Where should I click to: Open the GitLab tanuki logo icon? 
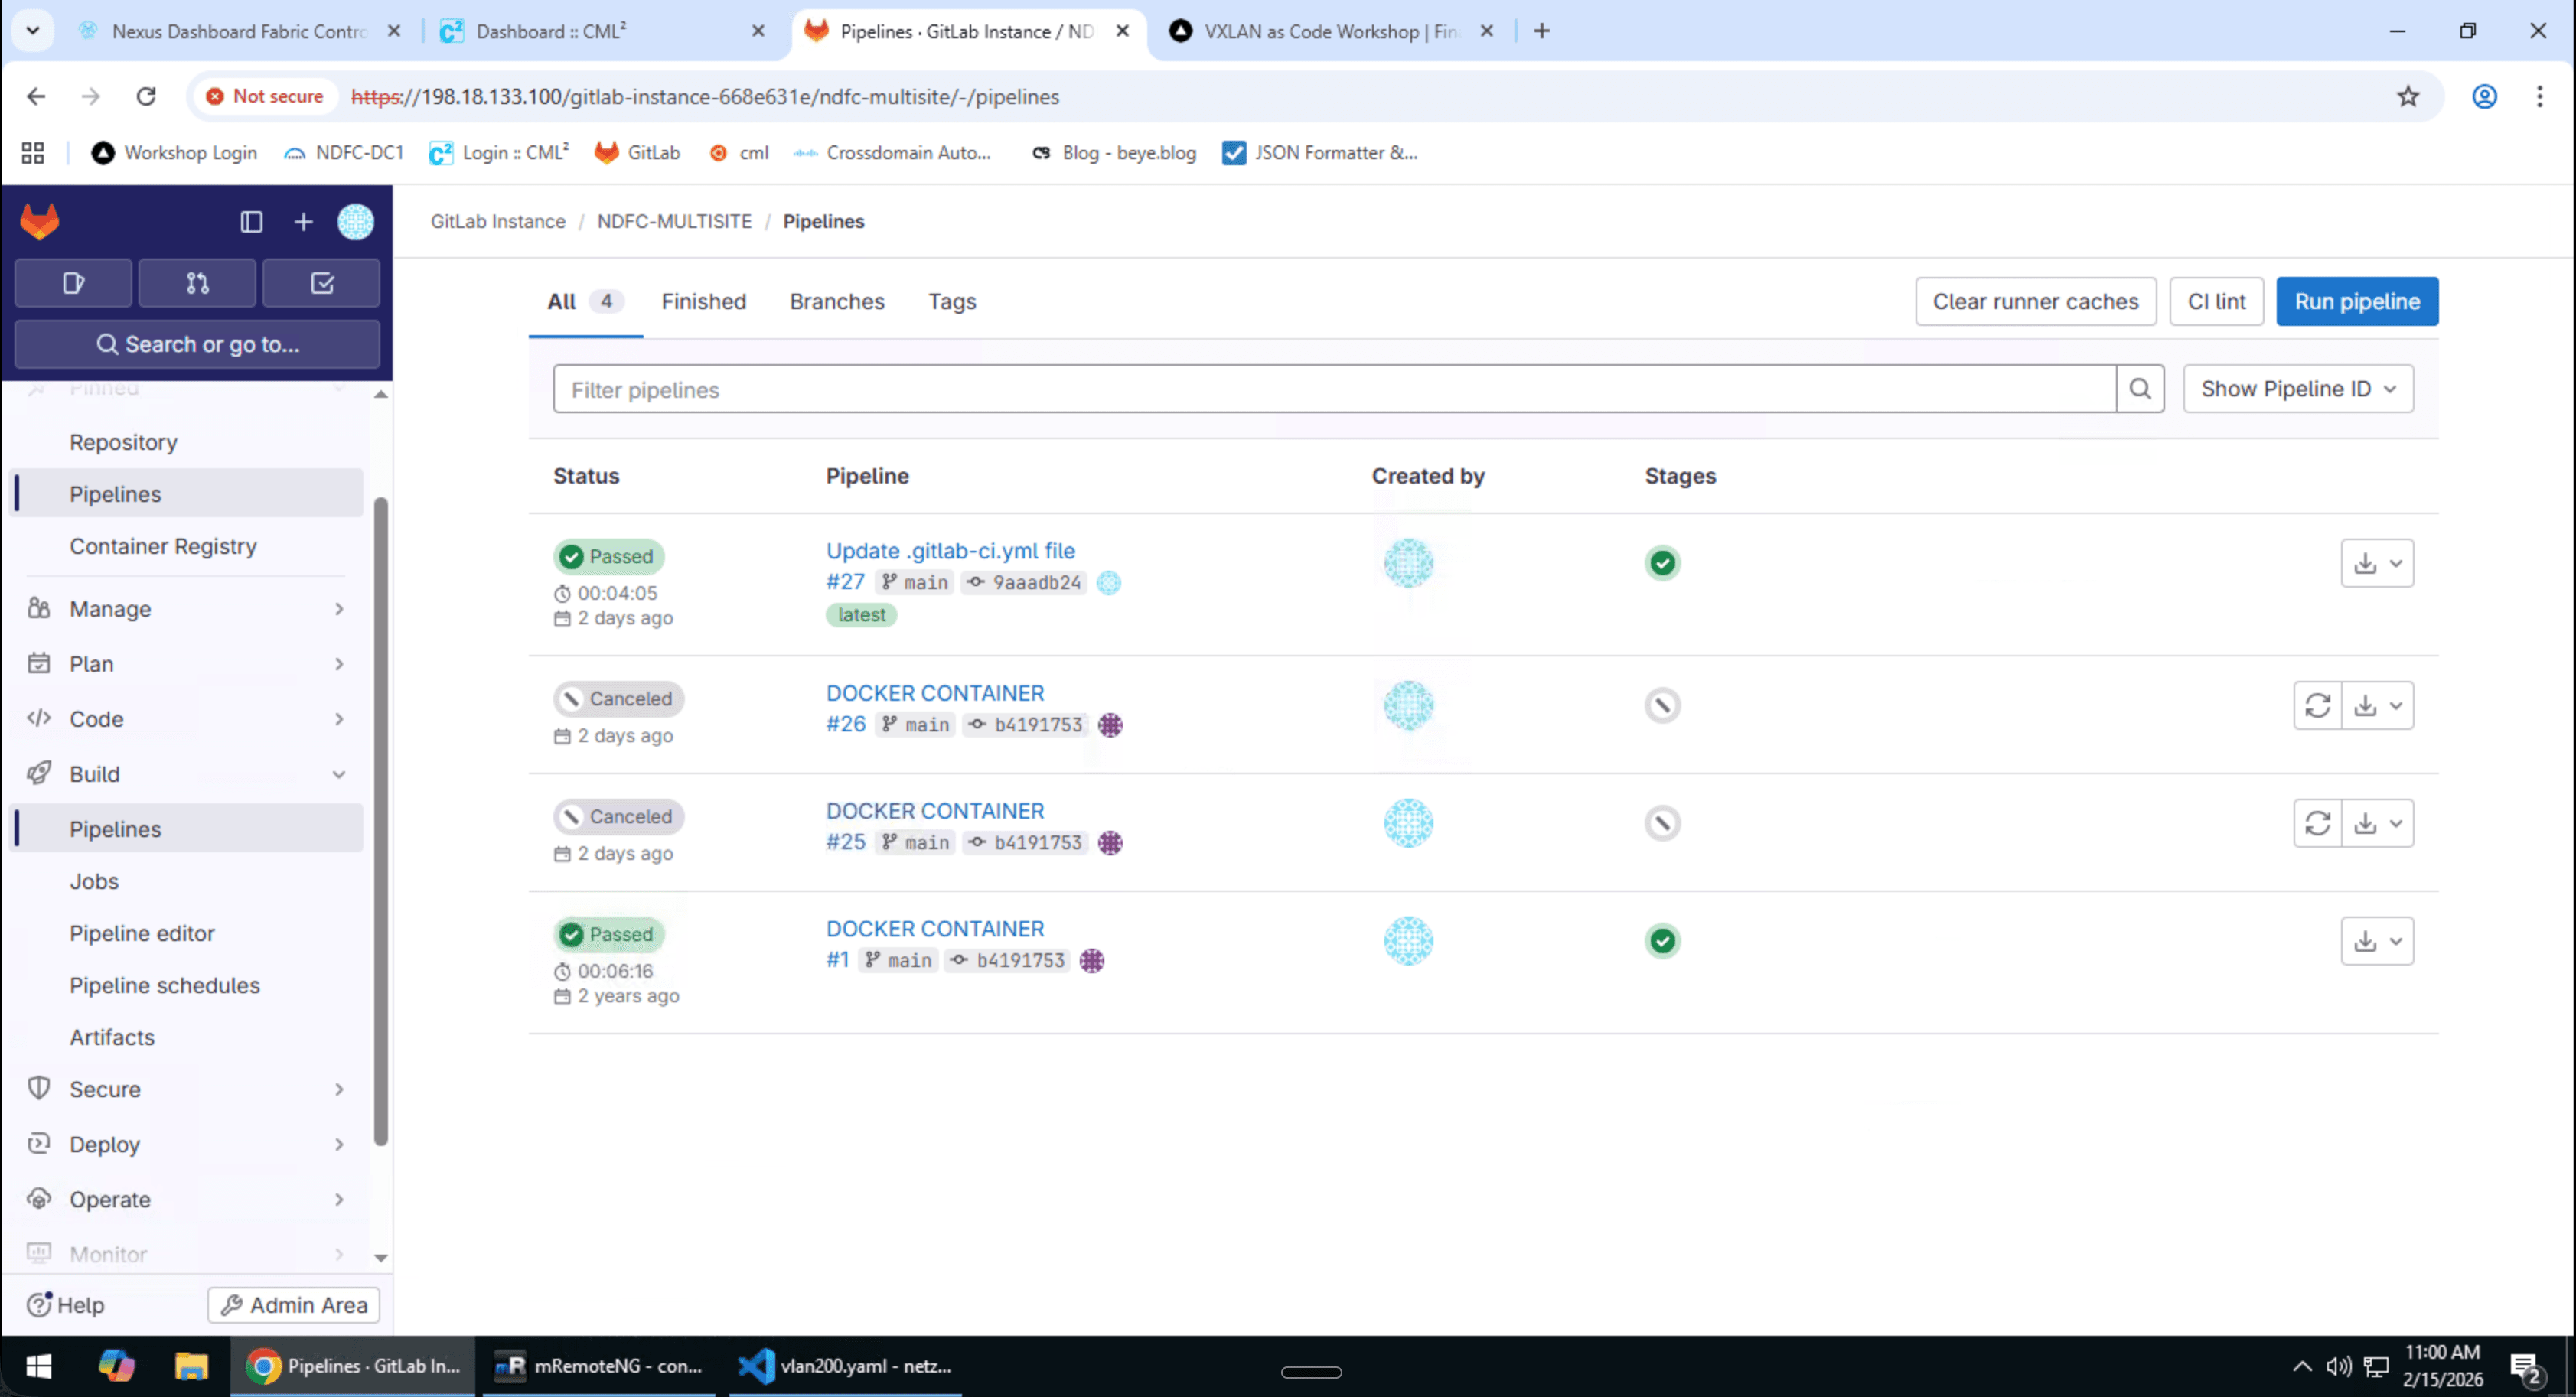point(39,221)
